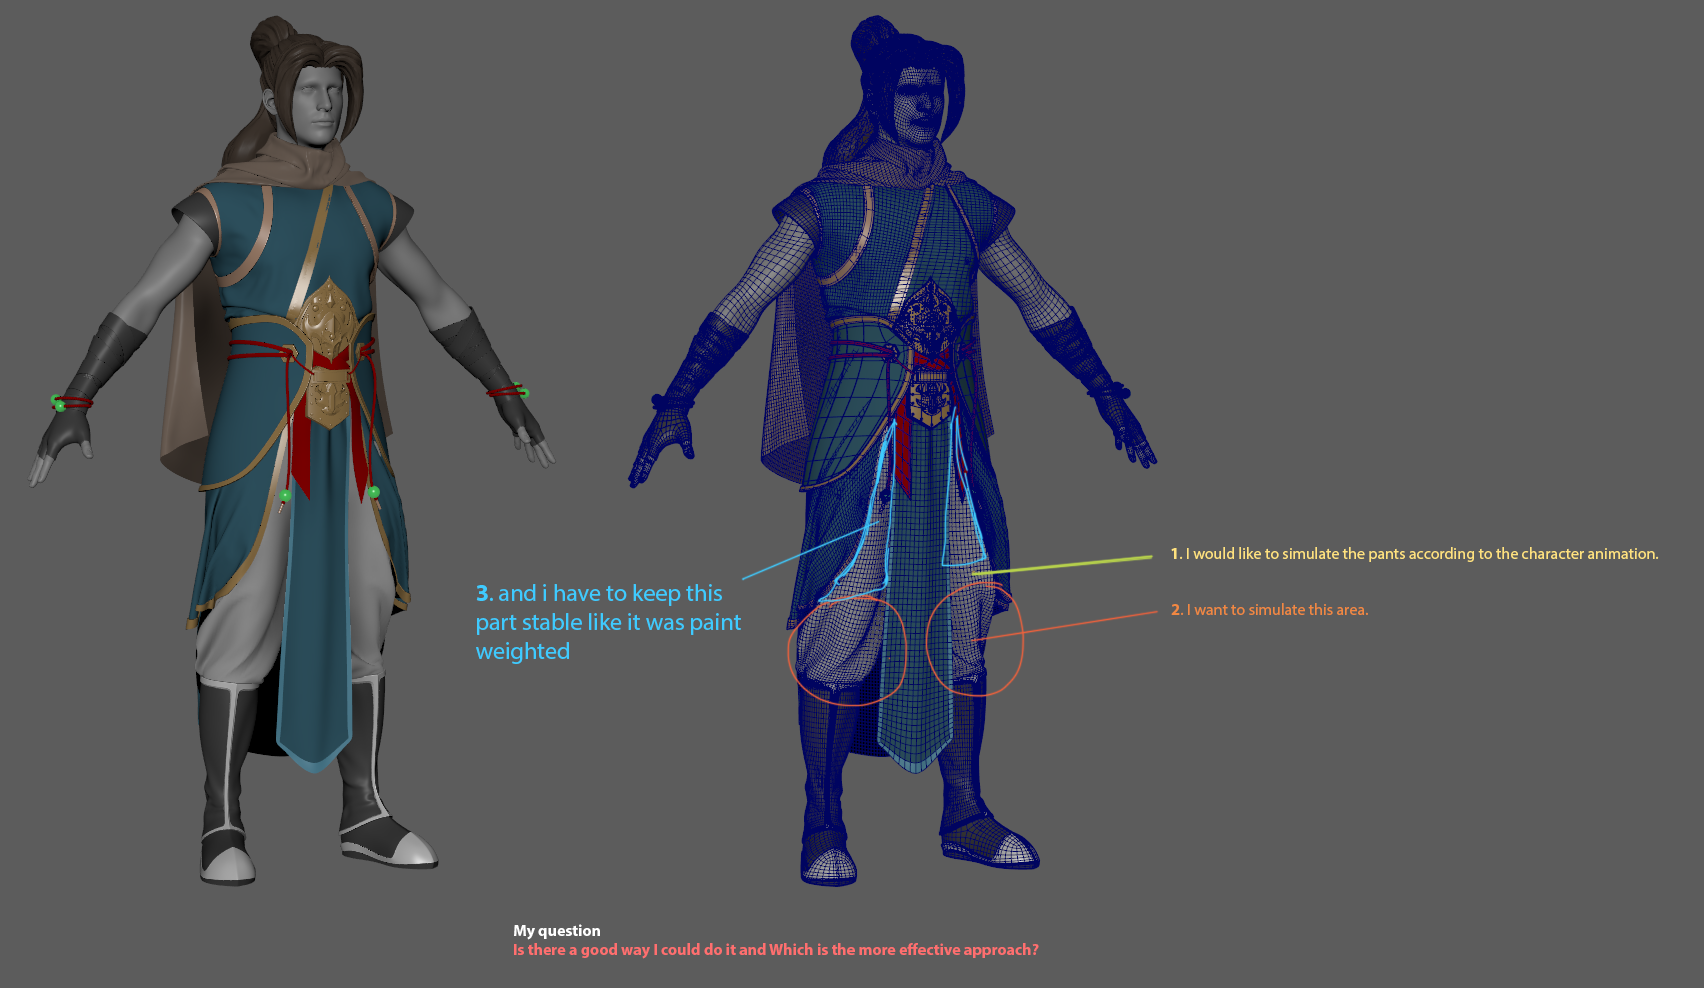The image size is (1704, 988).
Task: Click the green bead hanging from the waist cords
Action: point(286,496)
